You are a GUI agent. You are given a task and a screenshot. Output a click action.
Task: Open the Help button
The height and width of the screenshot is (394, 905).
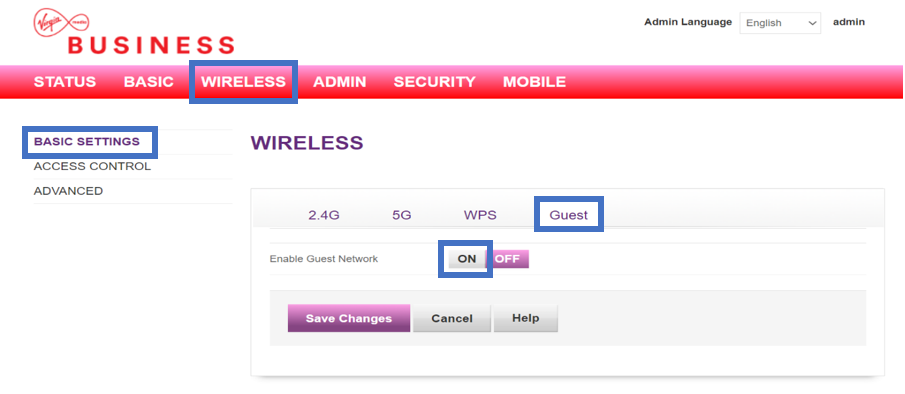coord(525,318)
